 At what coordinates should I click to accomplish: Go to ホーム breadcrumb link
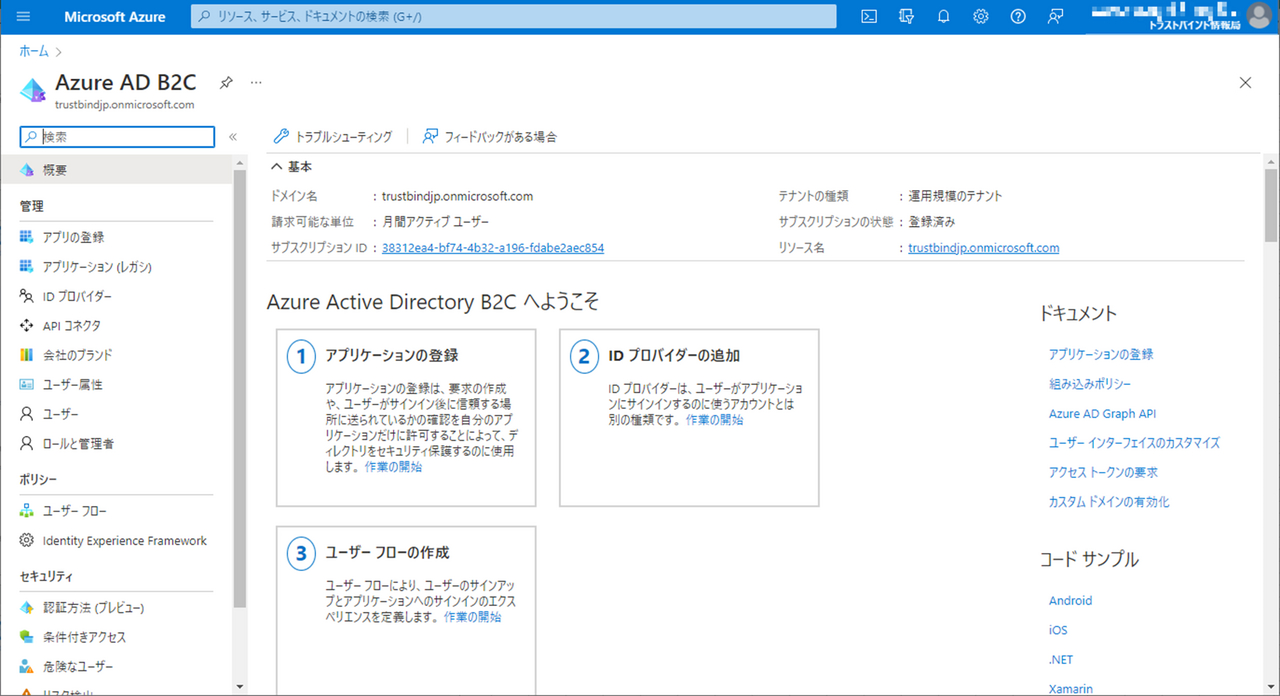point(34,51)
